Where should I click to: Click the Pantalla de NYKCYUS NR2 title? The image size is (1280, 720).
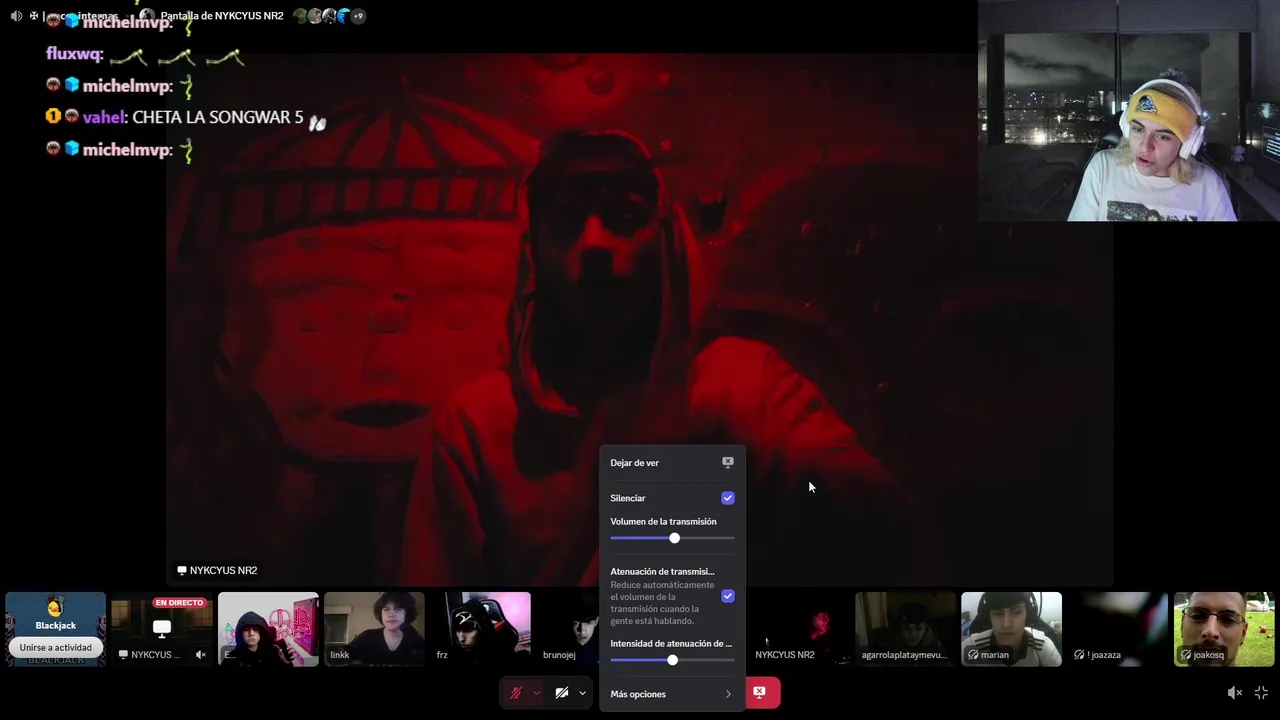222,16
